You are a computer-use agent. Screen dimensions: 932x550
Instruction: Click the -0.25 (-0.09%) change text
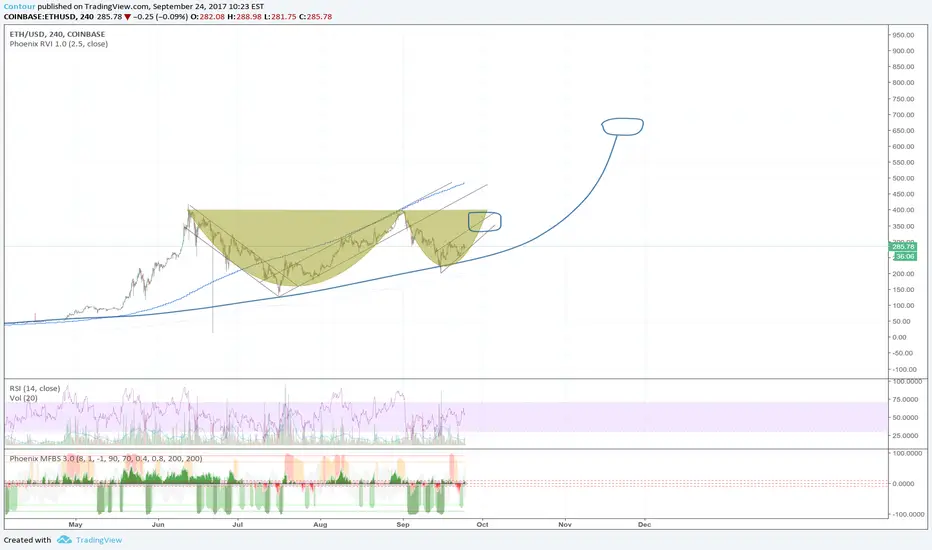tap(162, 17)
